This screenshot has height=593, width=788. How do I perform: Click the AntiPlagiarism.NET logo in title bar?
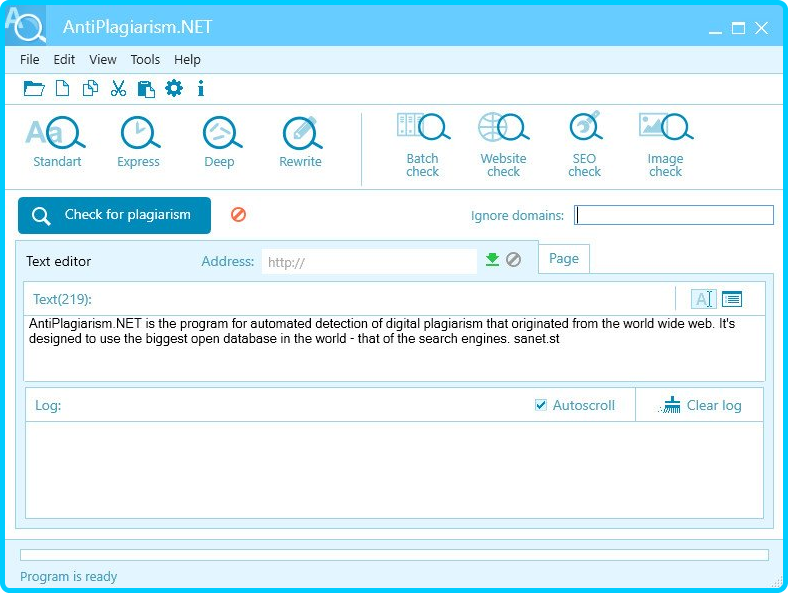coord(25,24)
